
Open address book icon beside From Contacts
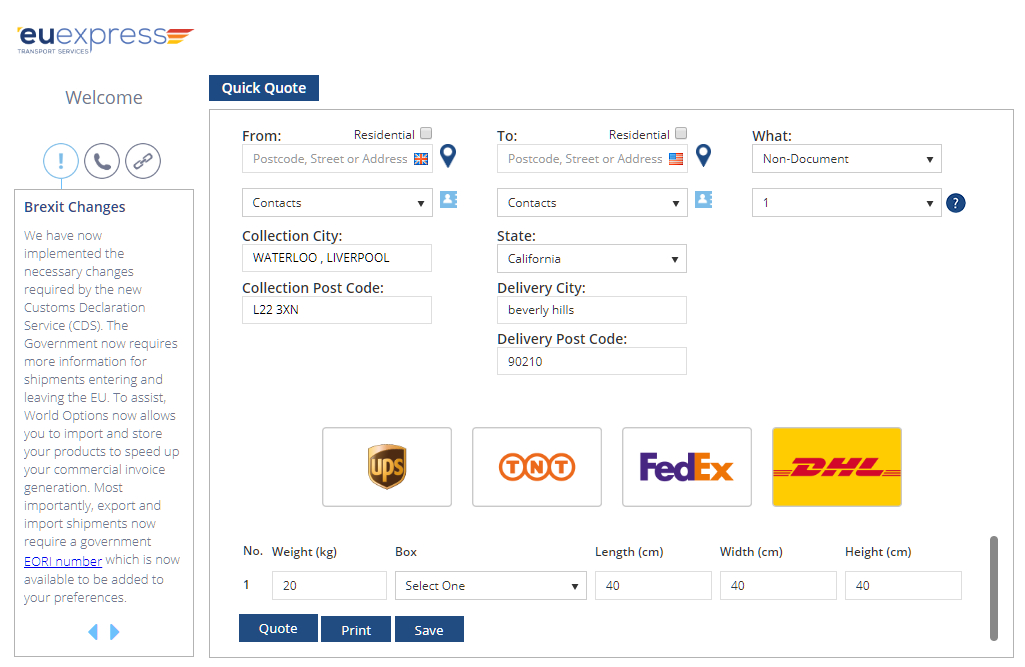click(x=448, y=200)
